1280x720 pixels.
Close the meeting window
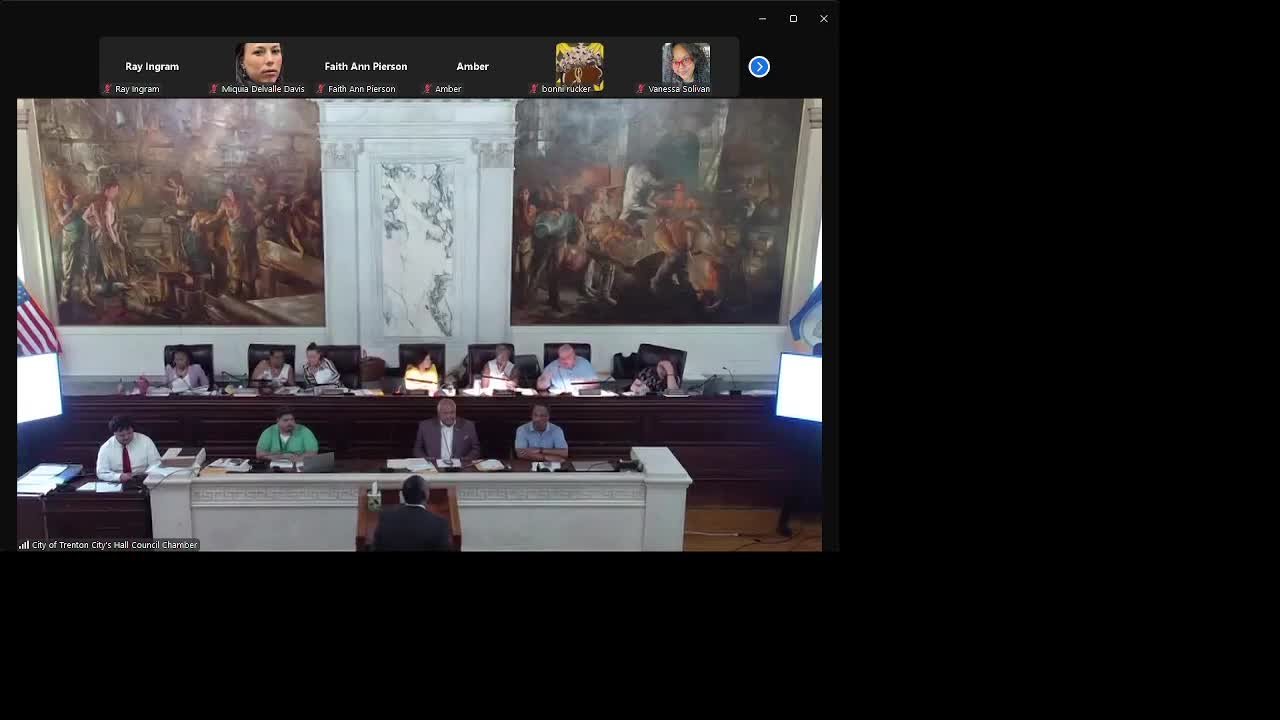click(824, 19)
